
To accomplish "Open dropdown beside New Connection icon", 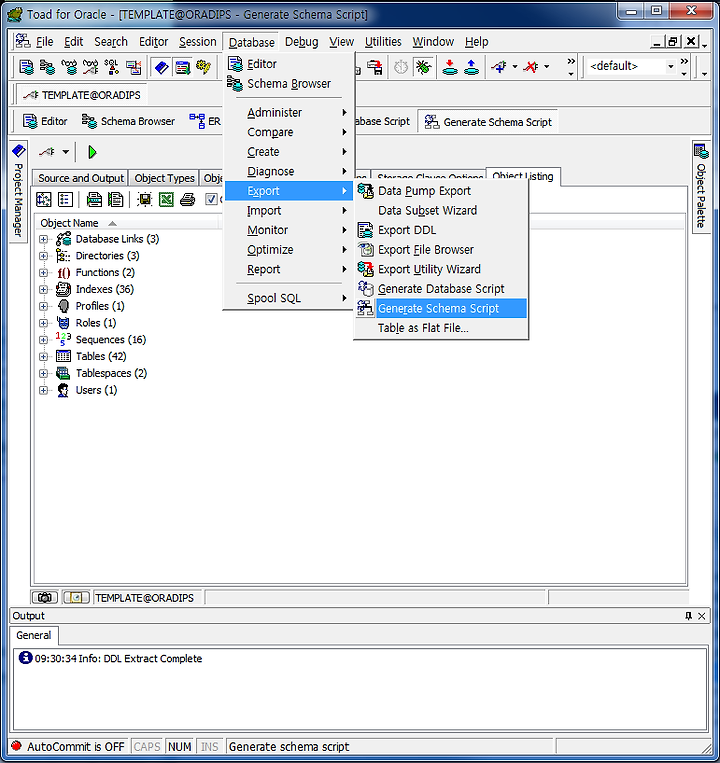I will pyautogui.click(x=515, y=67).
